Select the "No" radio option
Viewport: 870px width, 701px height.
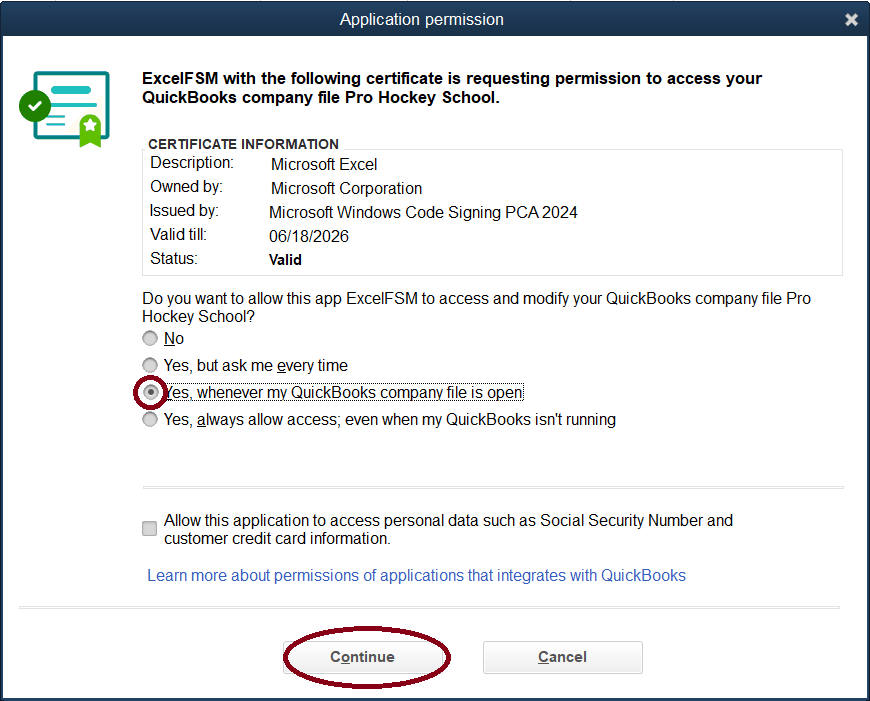click(x=150, y=338)
